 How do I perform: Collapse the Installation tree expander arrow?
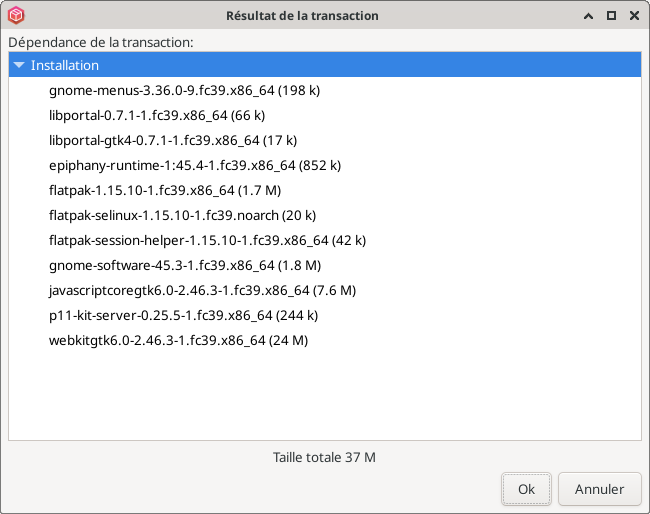(x=19, y=65)
